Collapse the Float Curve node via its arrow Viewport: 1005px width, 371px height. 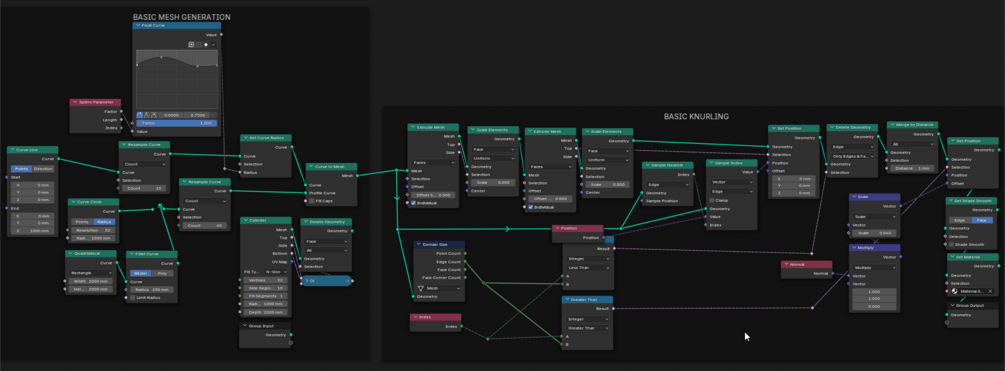click(137, 26)
